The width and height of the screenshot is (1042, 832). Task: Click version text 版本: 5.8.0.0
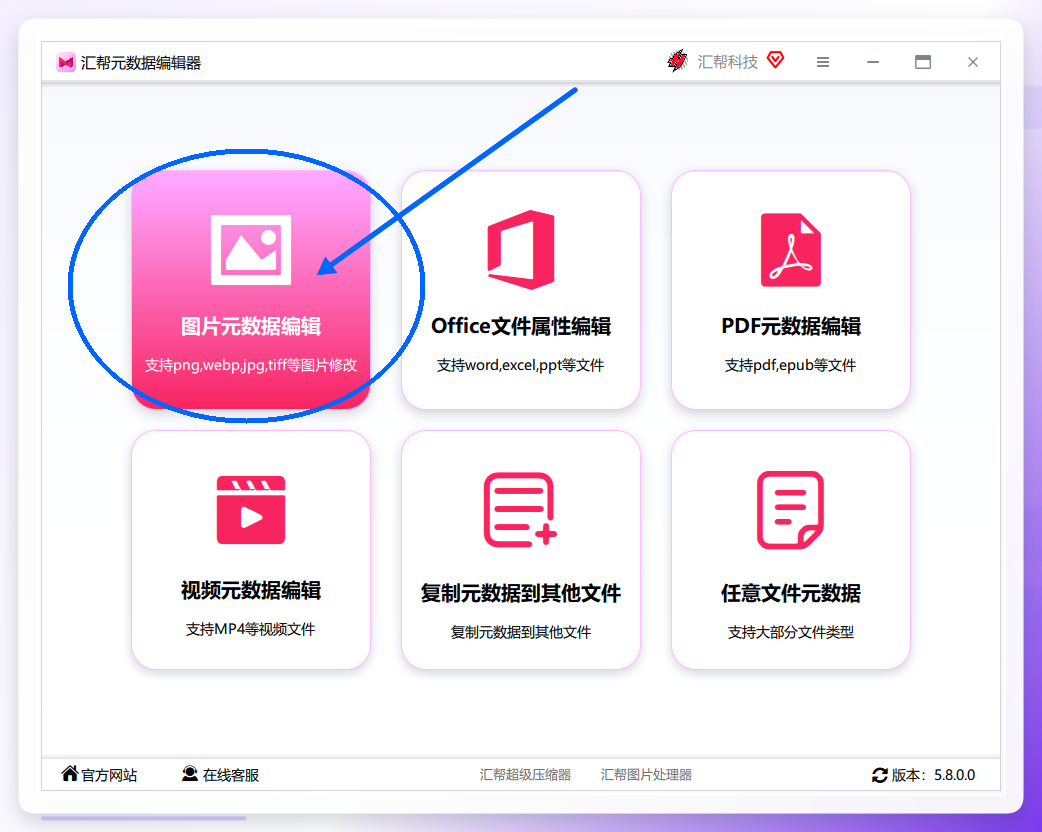click(933, 775)
